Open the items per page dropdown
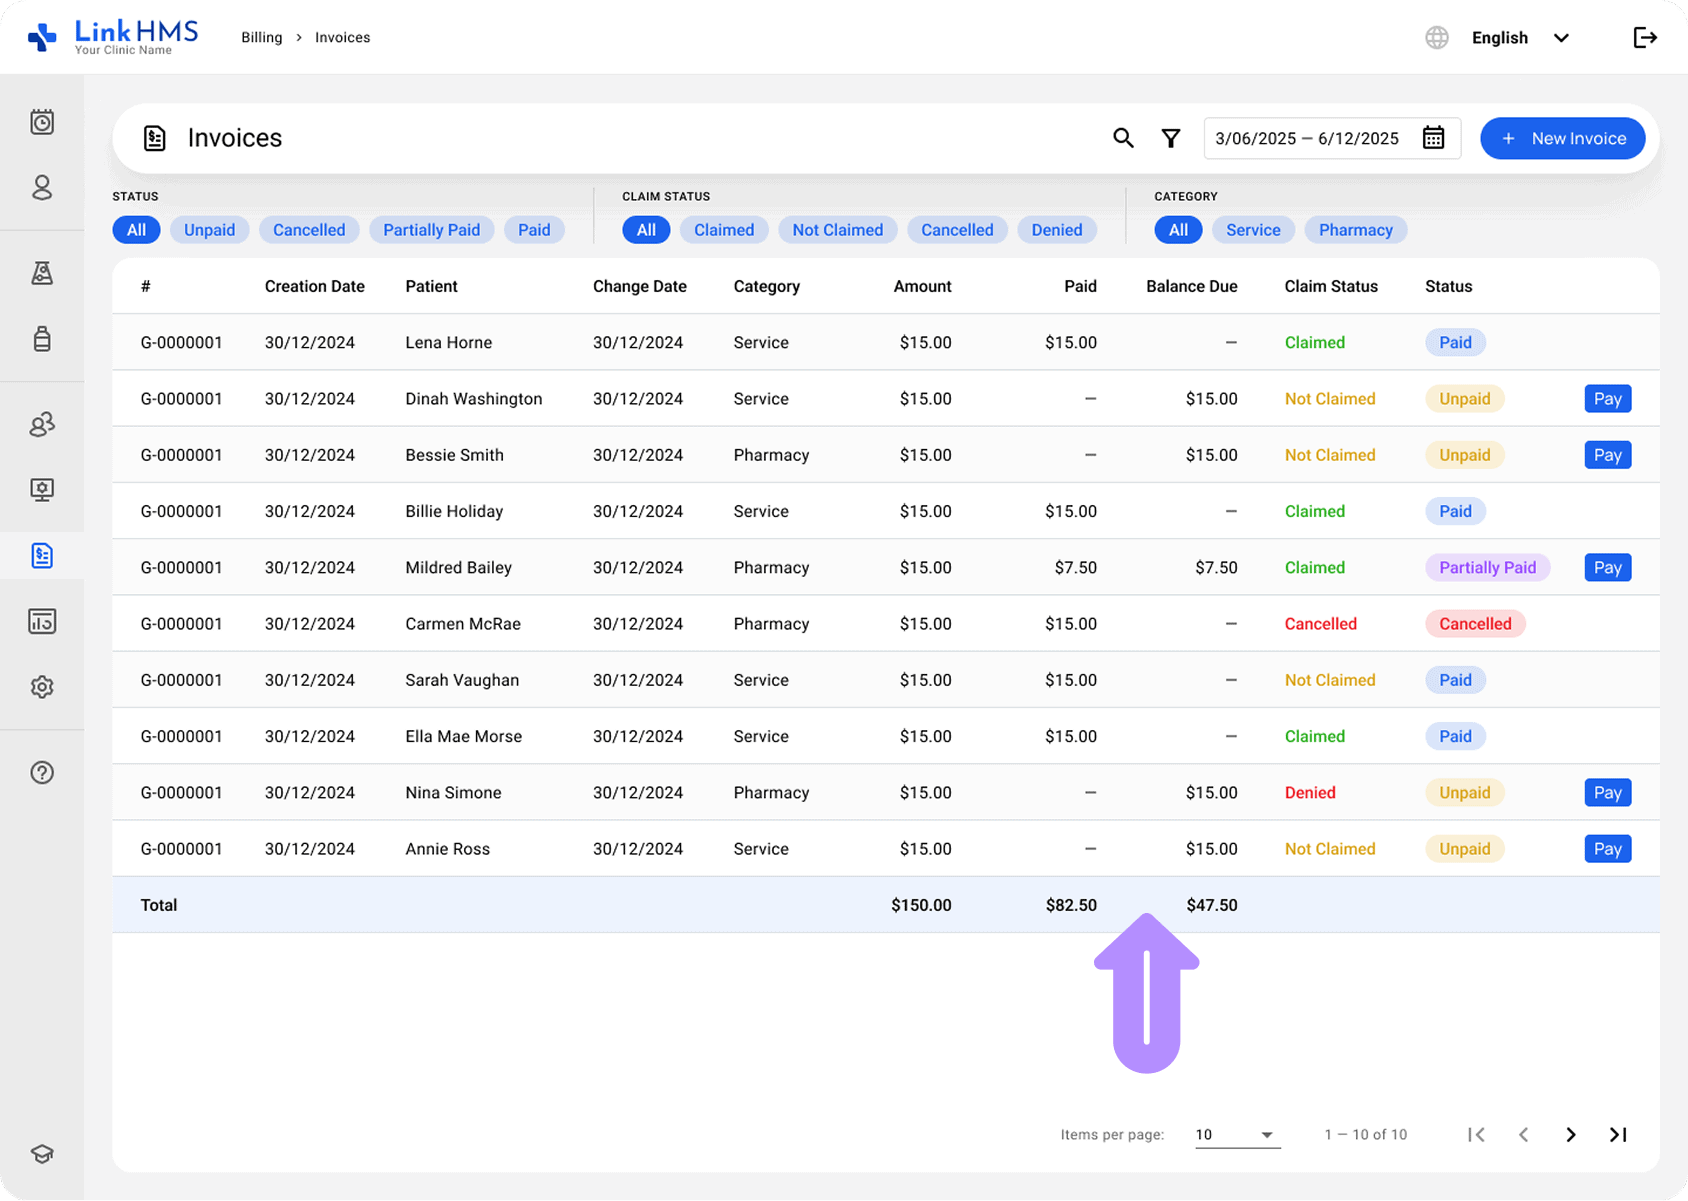Screen dimensions: 1688x1201 tap(1236, 1135)
